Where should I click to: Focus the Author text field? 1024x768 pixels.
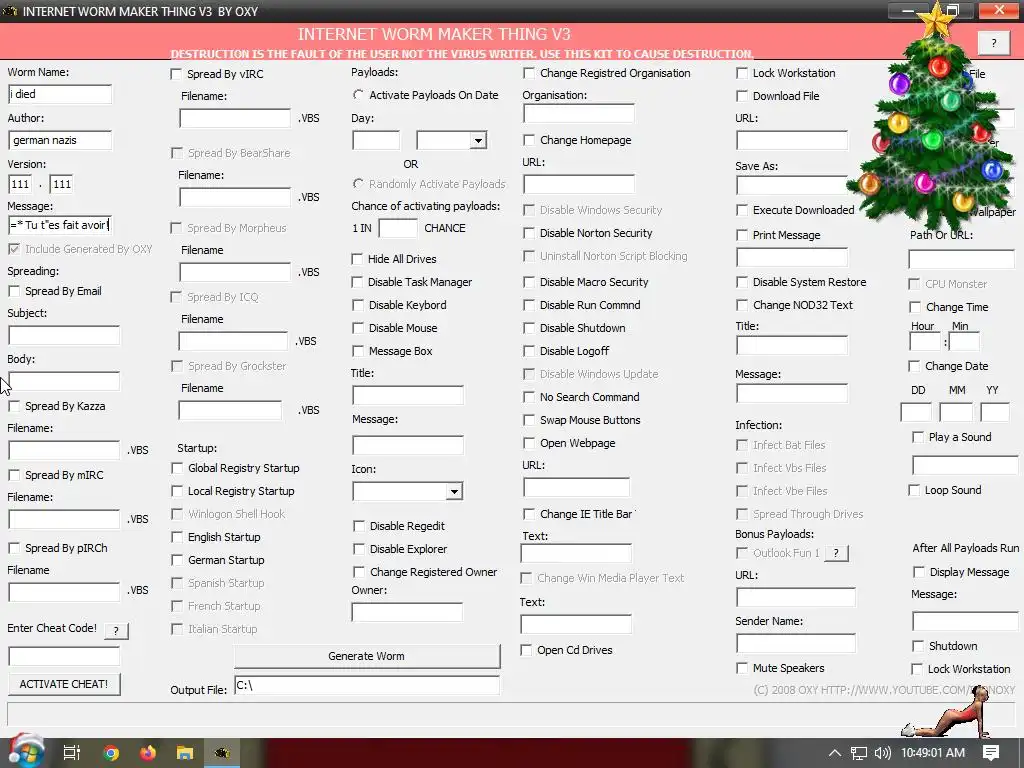click(x=60, y=140)
